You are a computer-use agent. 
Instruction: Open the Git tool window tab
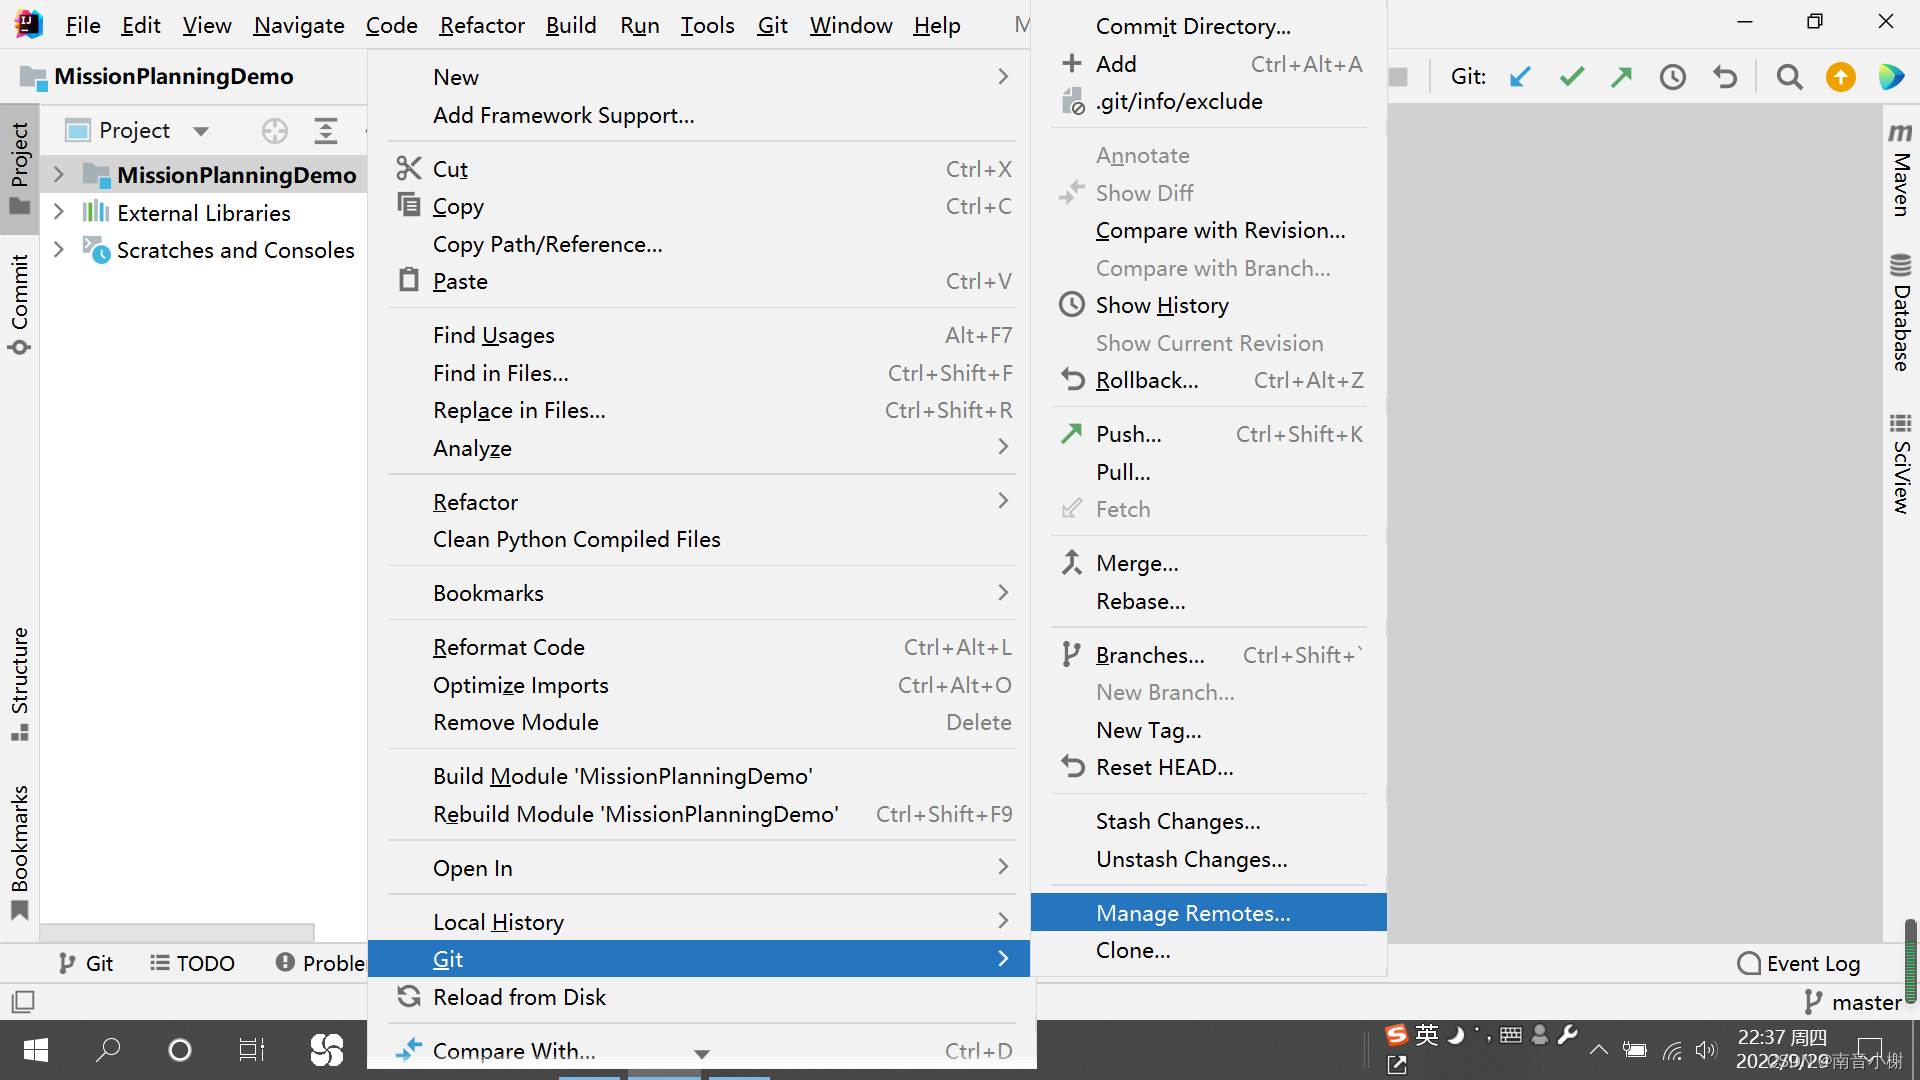pos(86,963)
